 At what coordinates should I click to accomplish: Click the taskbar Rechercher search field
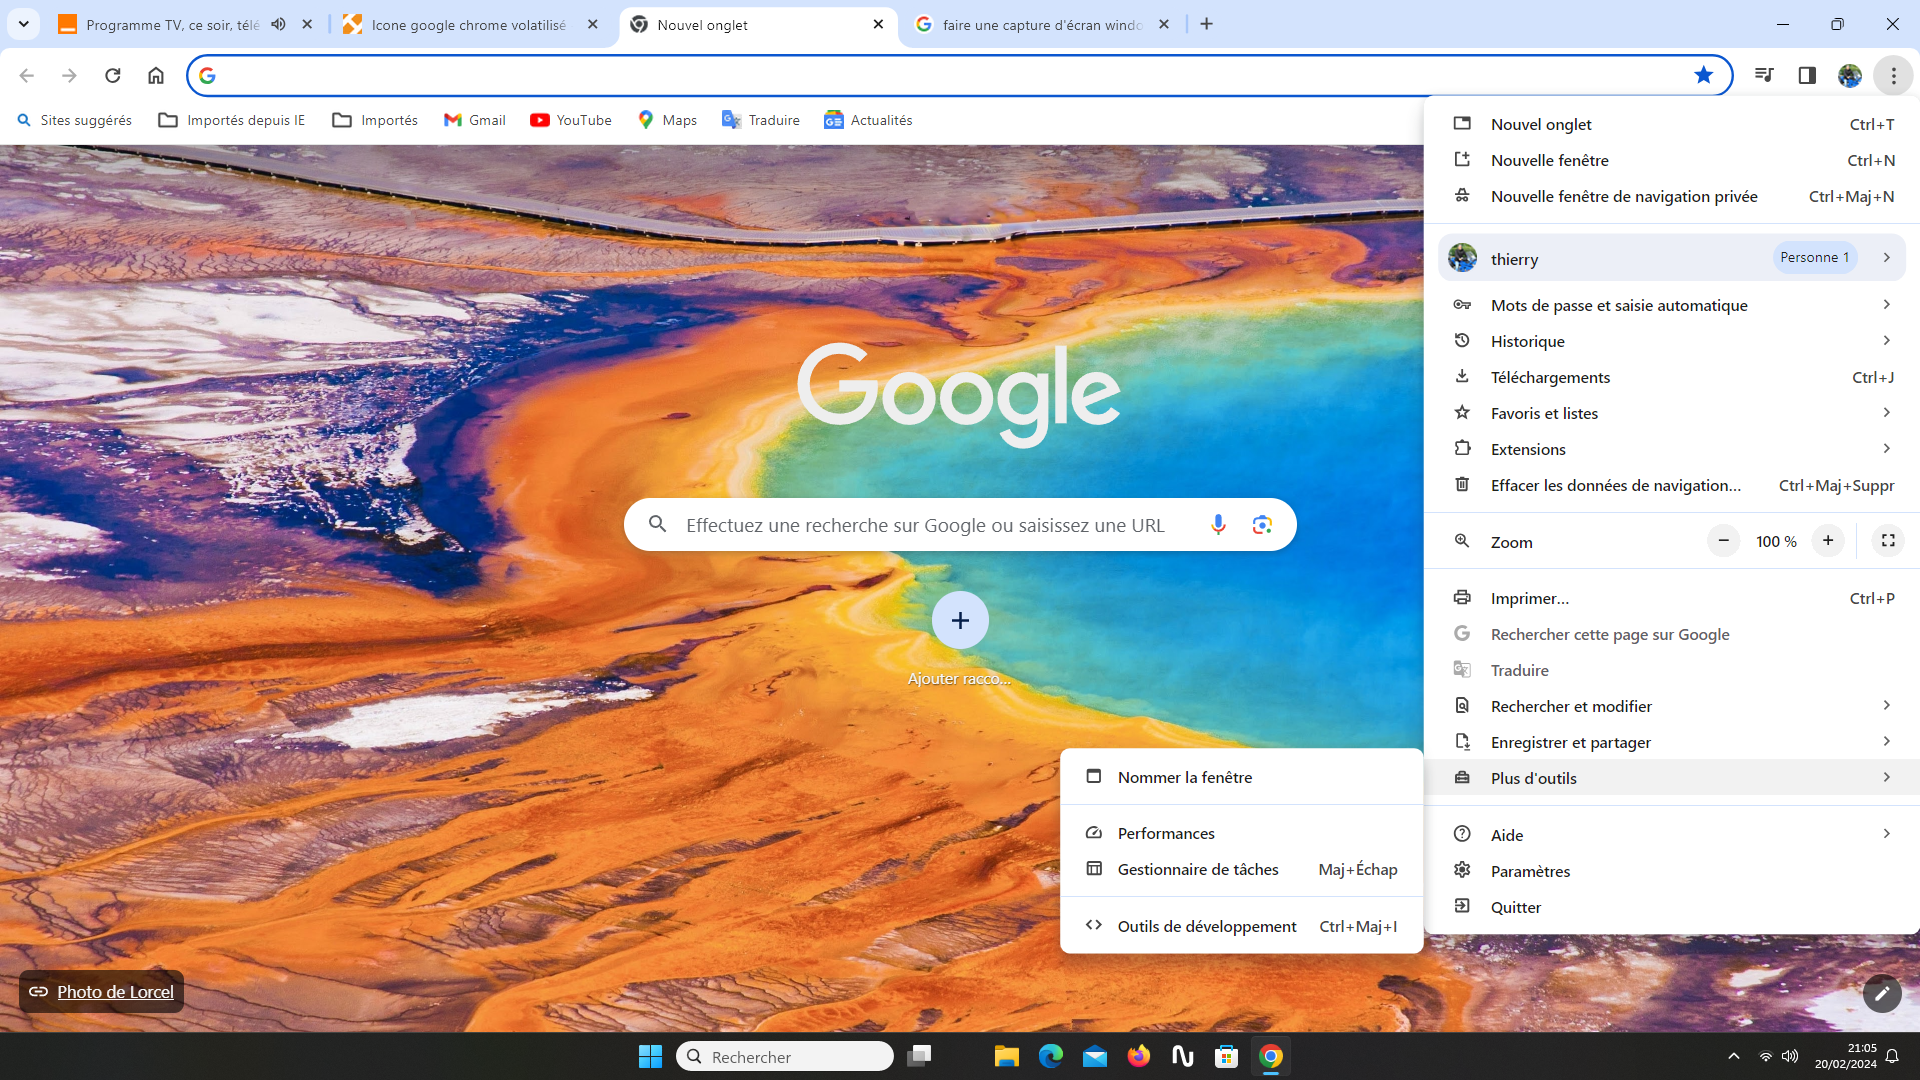click(785, 1056)
